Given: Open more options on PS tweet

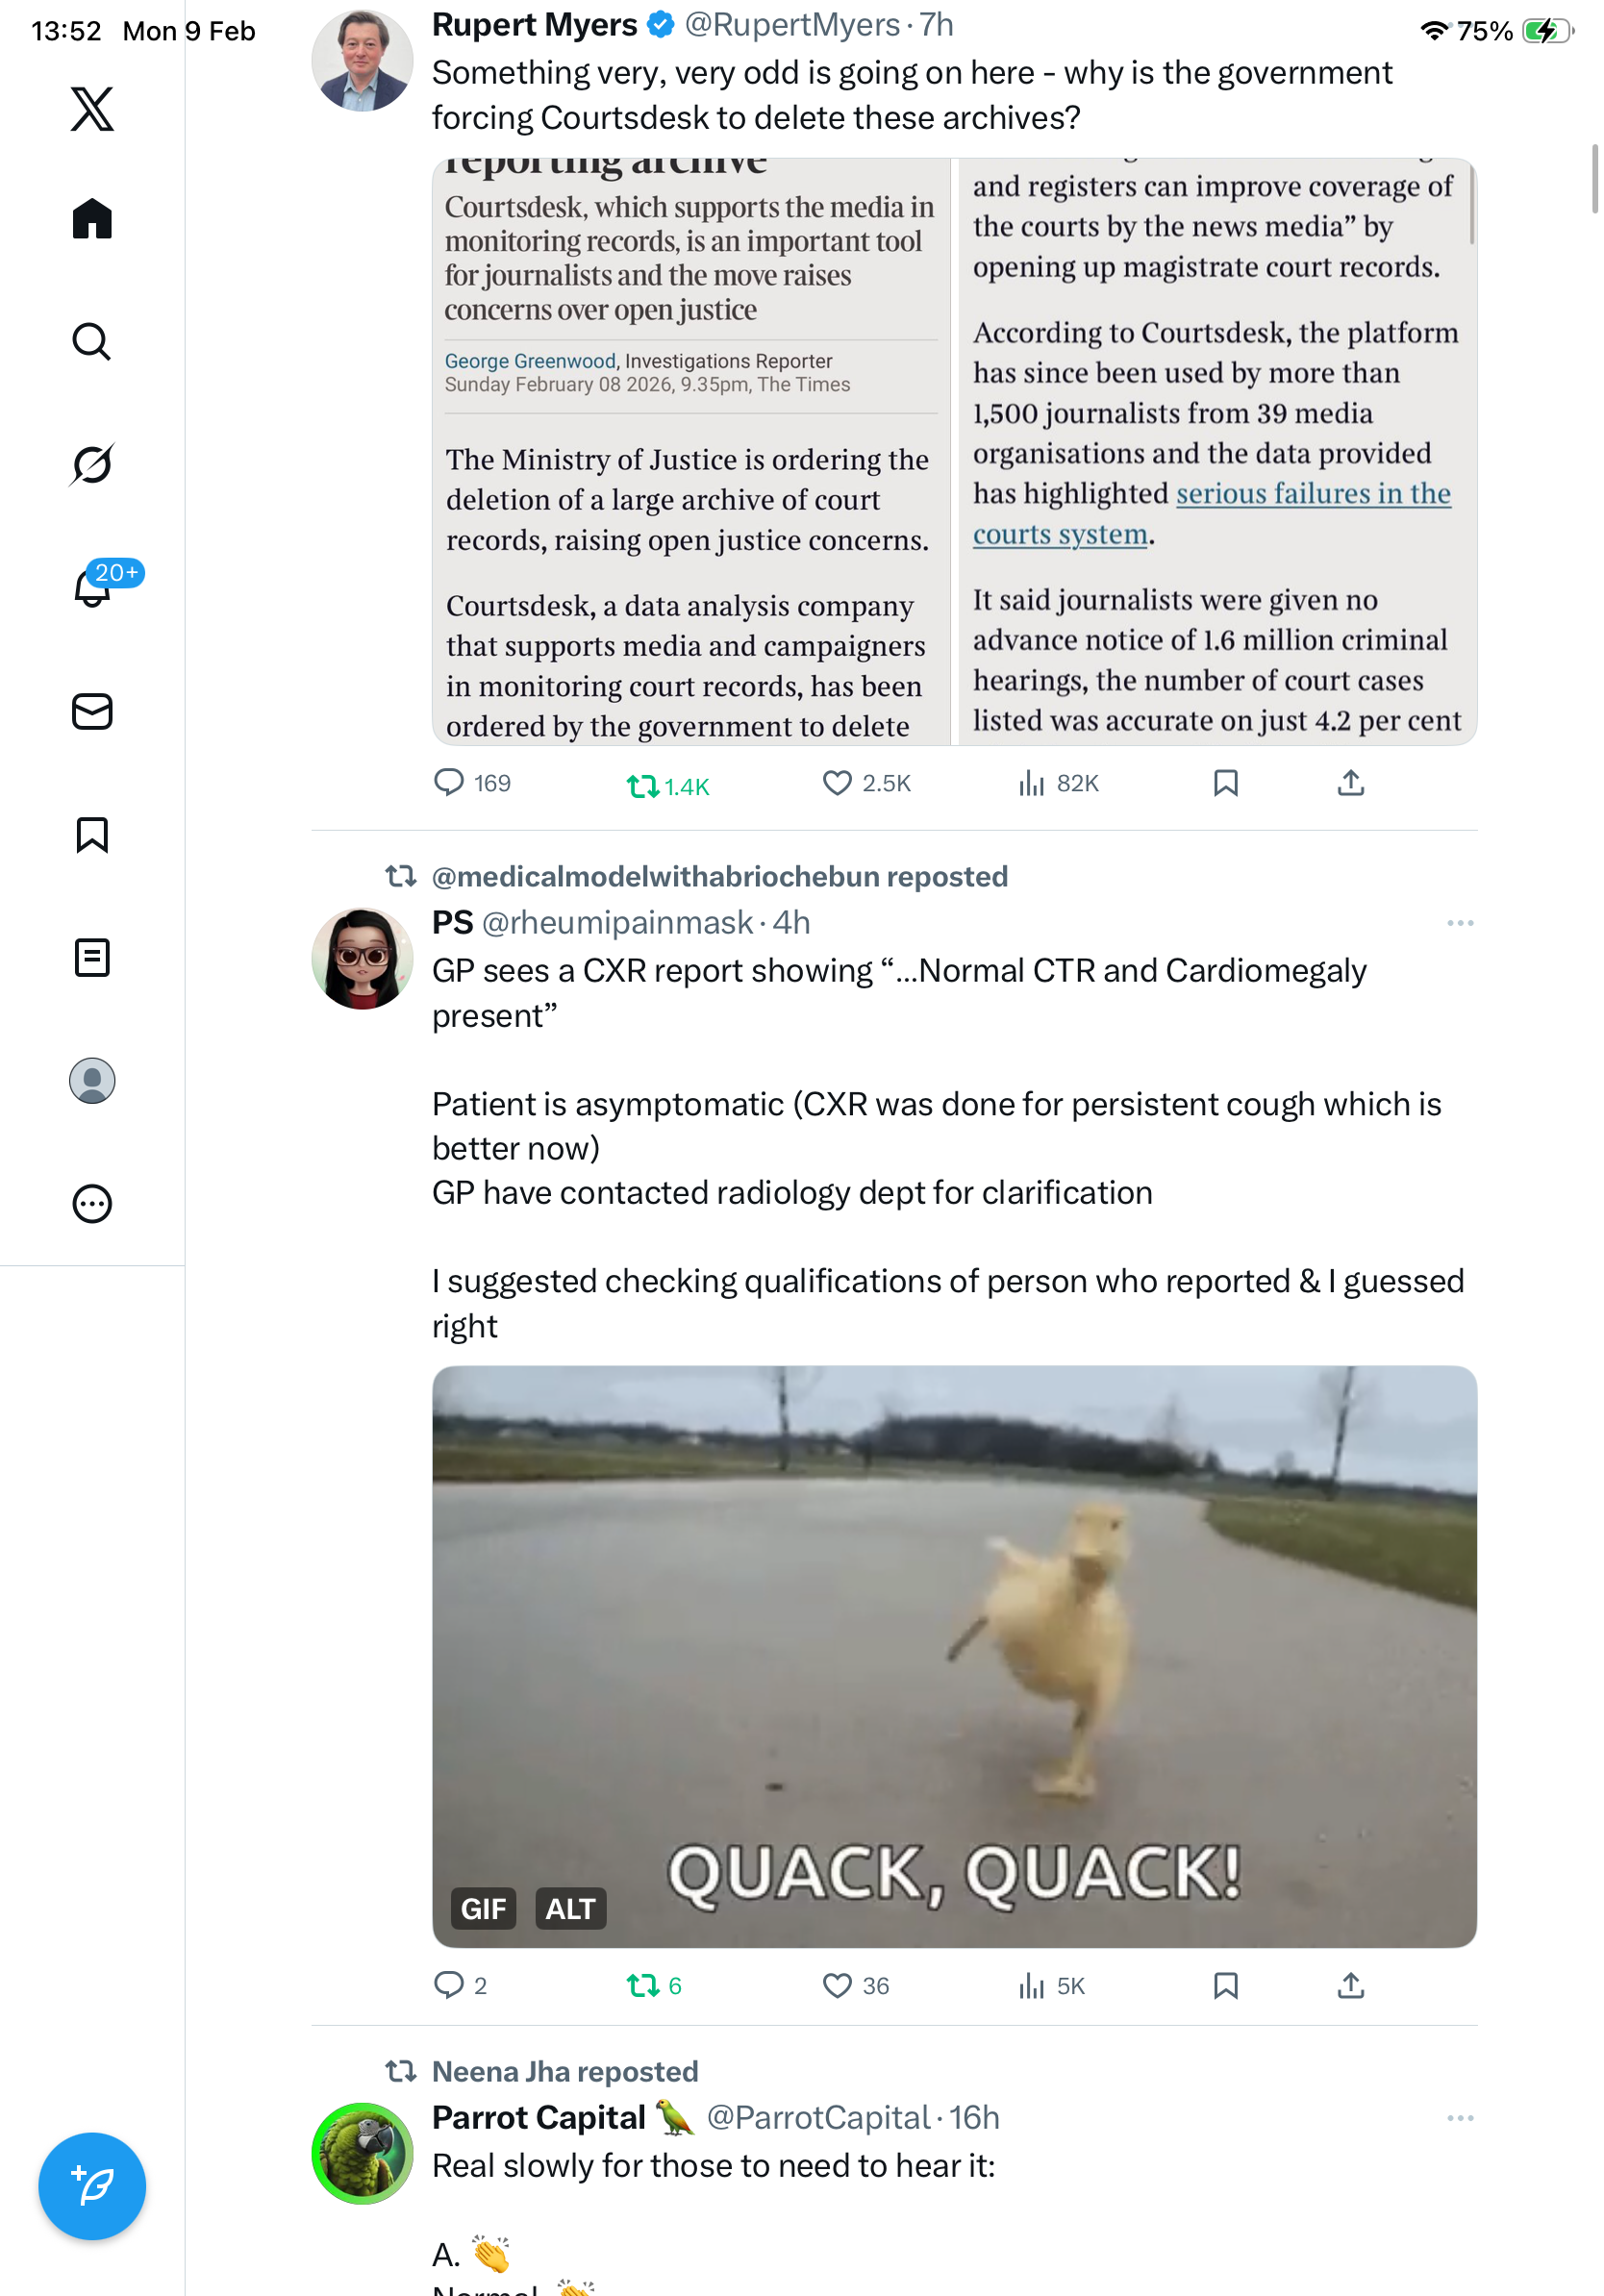Looking at the screenshot, I should tap(1460, 922).
